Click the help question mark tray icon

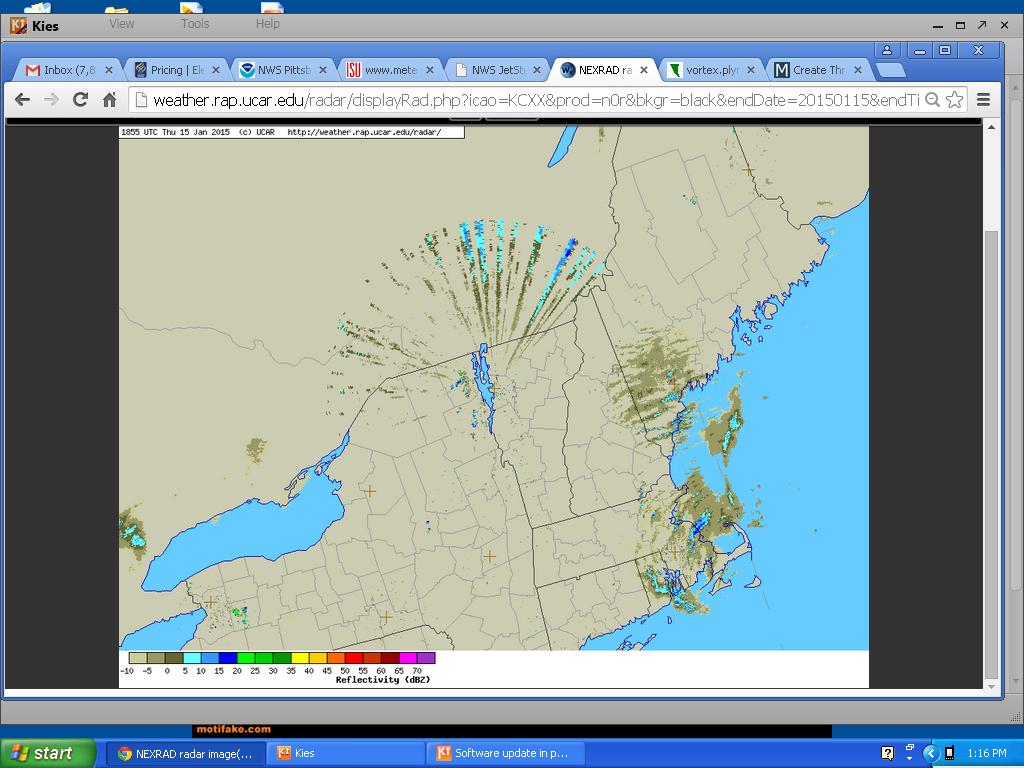point(887,753)
